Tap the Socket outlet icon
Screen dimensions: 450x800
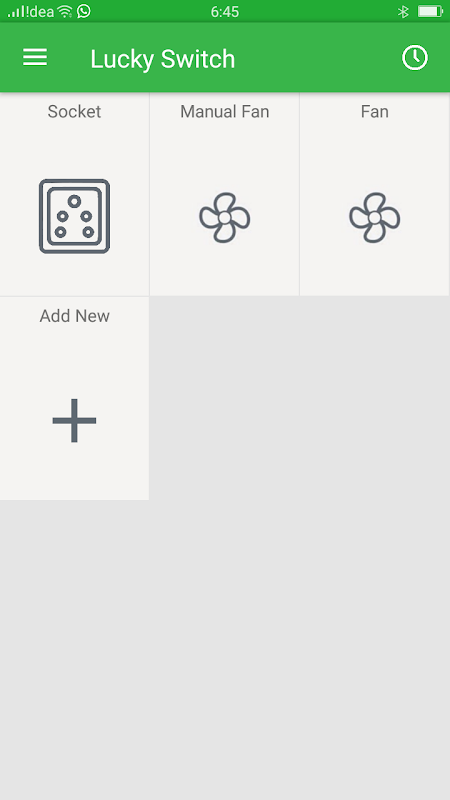[x=74, y=216]
